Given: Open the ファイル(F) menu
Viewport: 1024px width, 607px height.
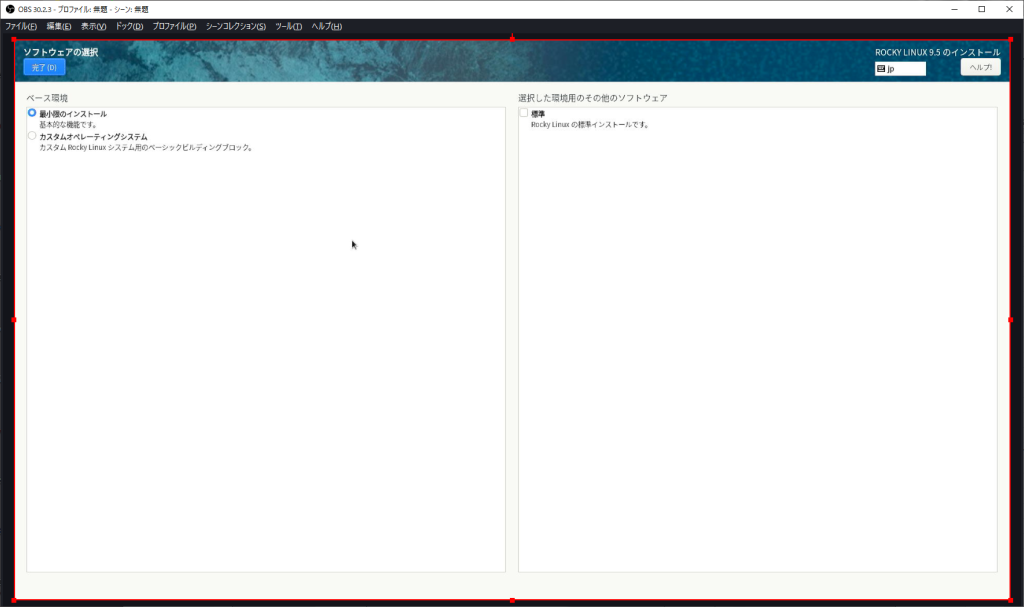Looking at the screenshot, I should [21, 26].
